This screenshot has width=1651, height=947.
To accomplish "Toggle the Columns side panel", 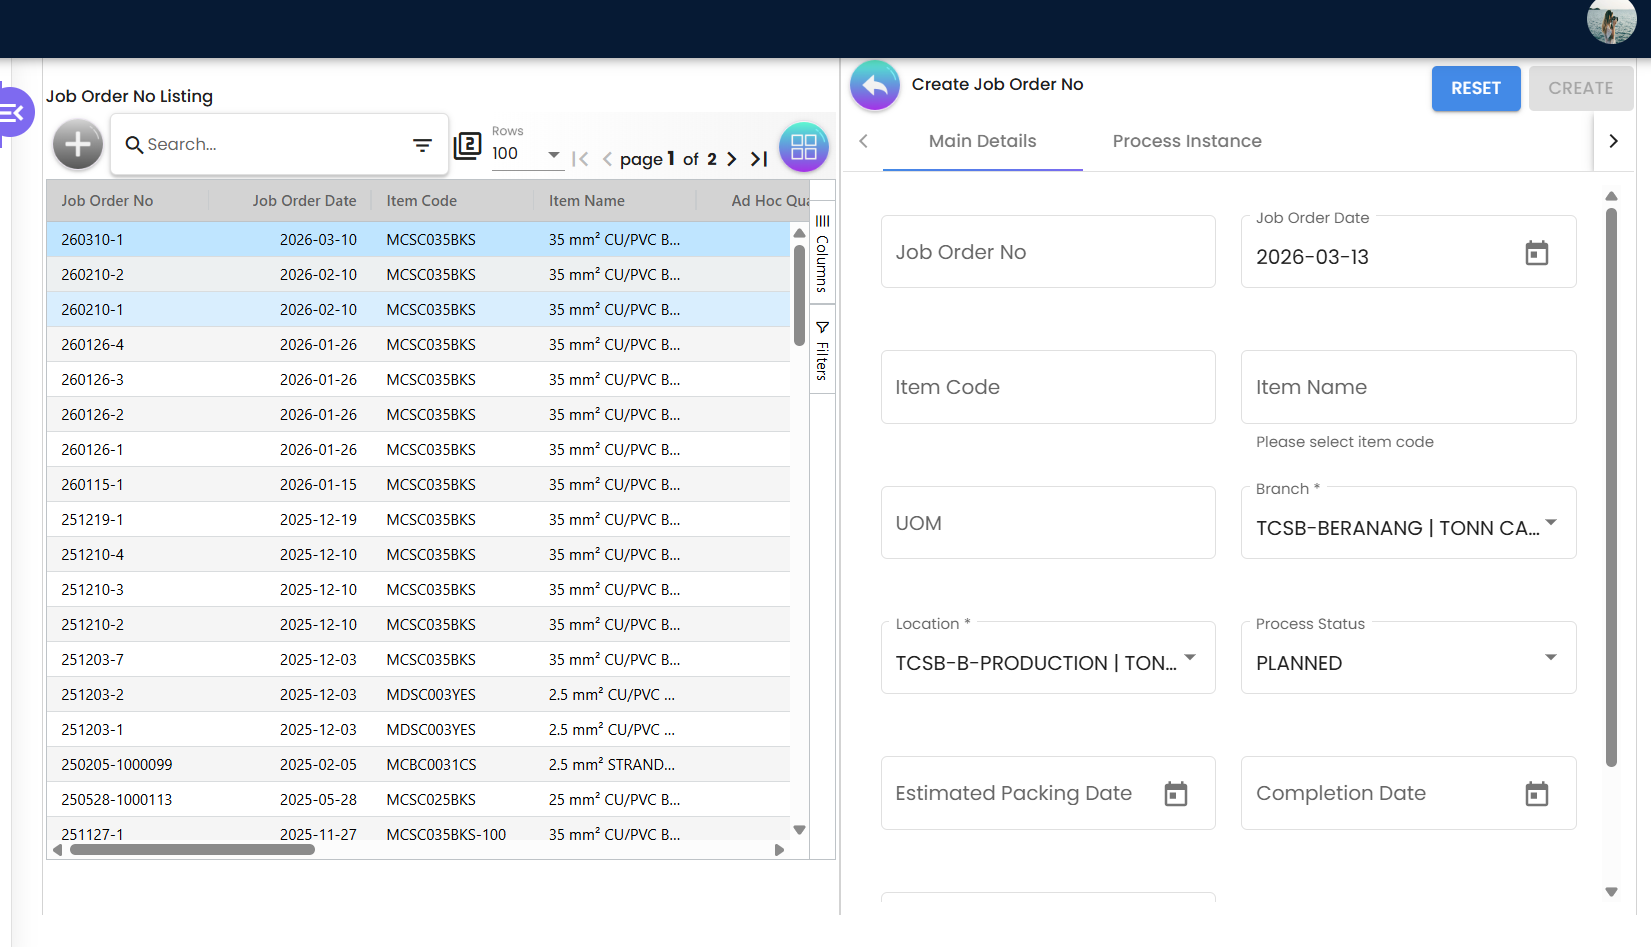I will (822, 254).
